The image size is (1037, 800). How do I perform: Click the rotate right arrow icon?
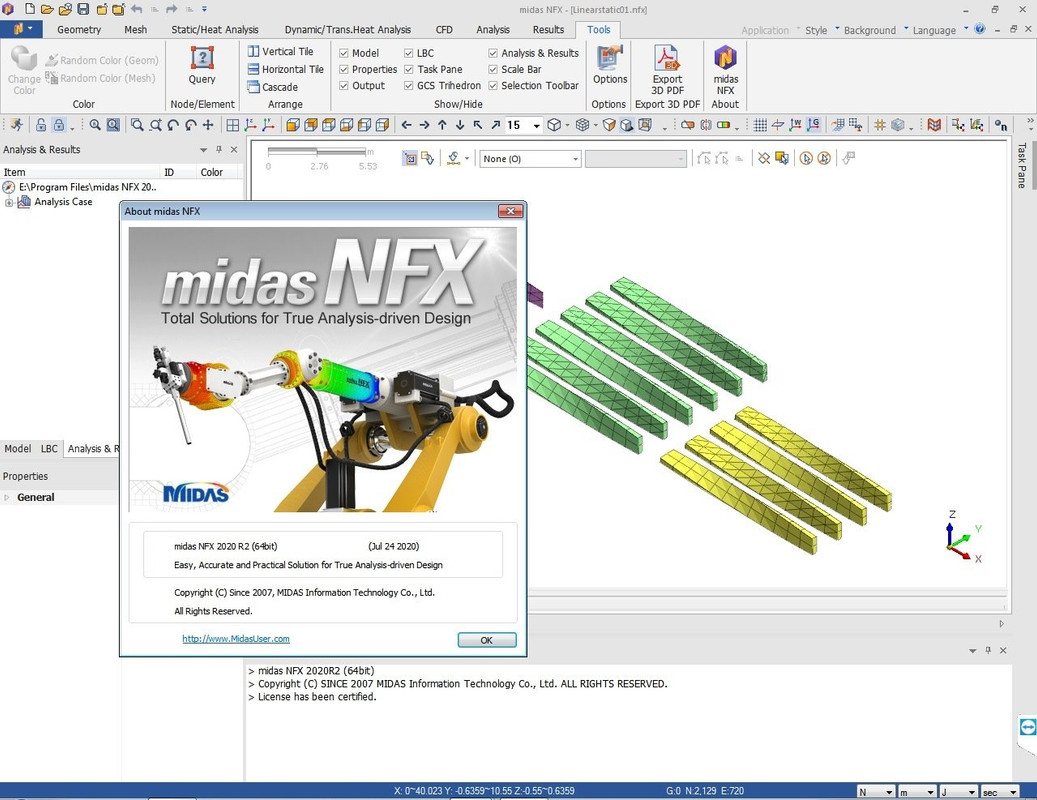[x=425, y=125]
